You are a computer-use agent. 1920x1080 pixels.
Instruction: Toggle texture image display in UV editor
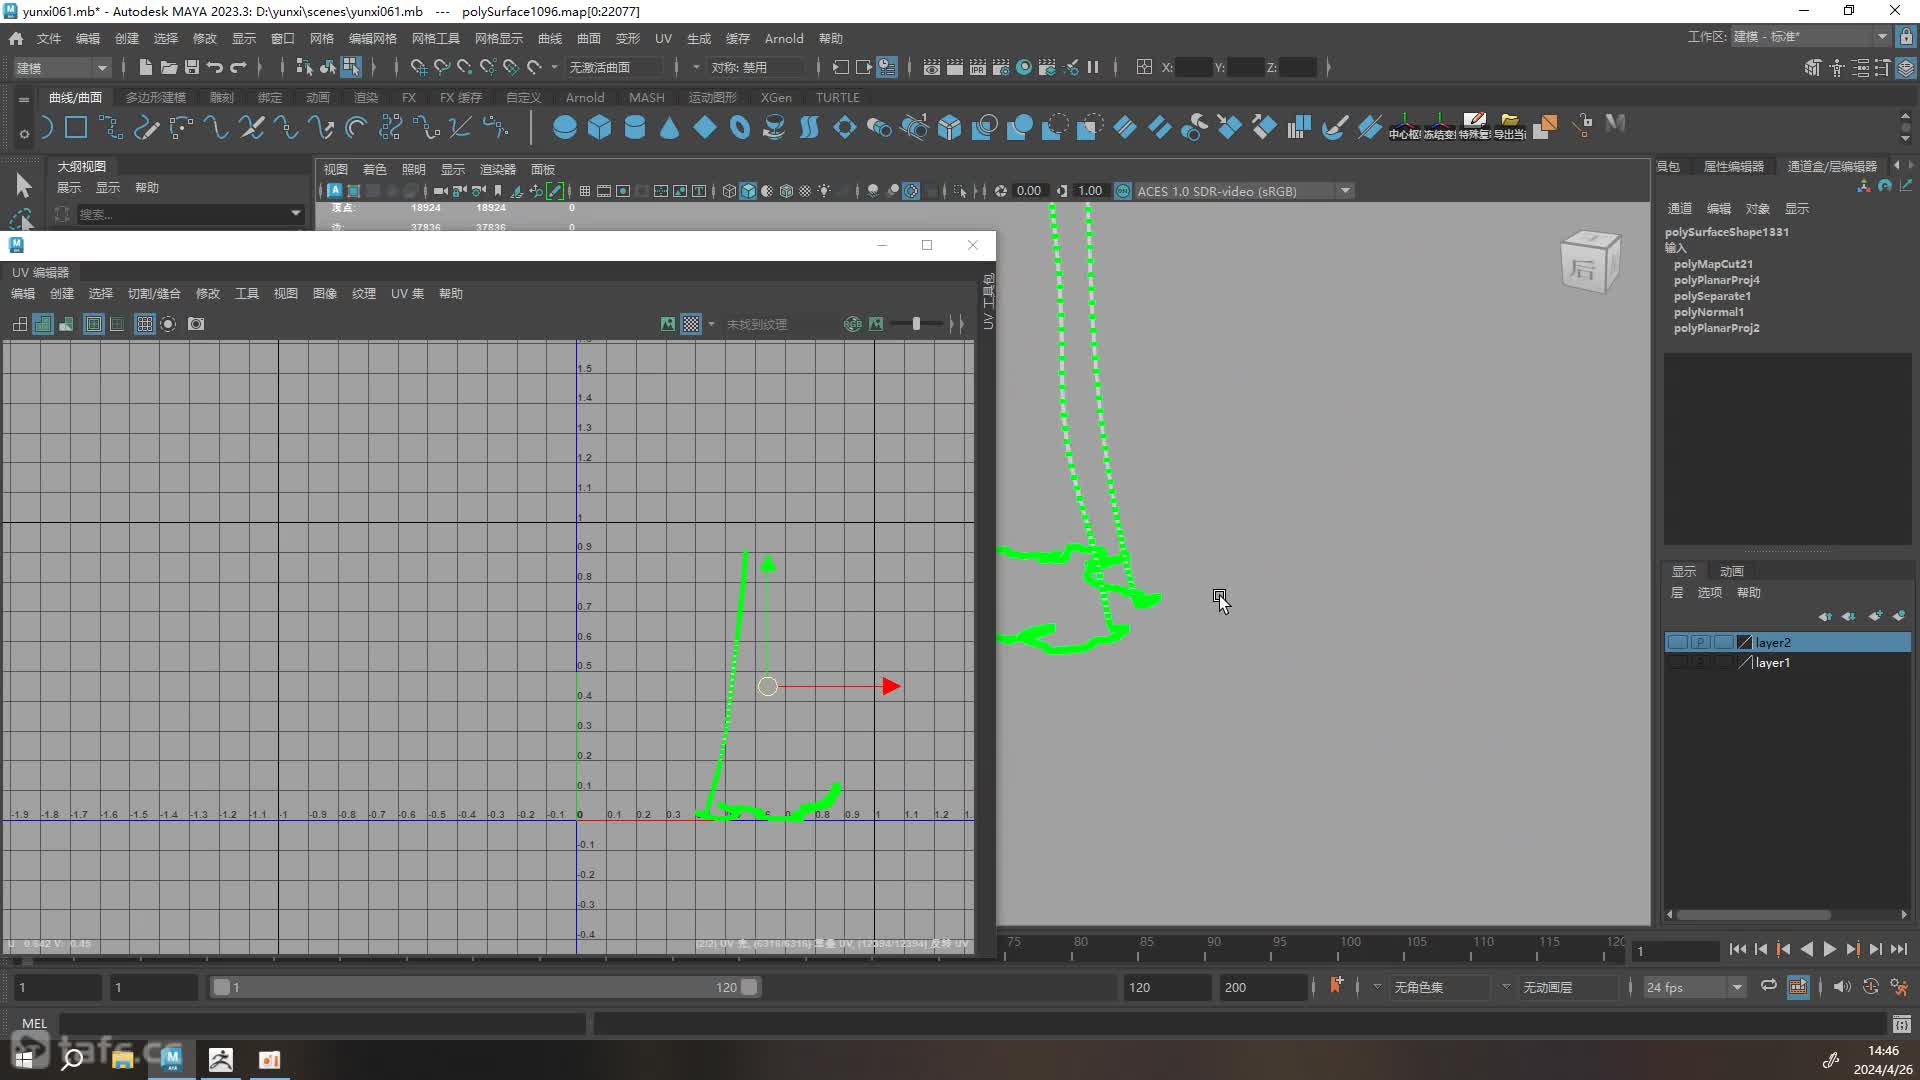(668, 324)
